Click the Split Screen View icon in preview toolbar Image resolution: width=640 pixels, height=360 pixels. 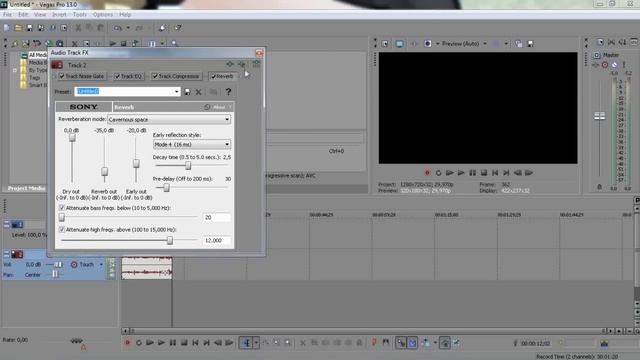pyautogui.click(x=428, y=43)
